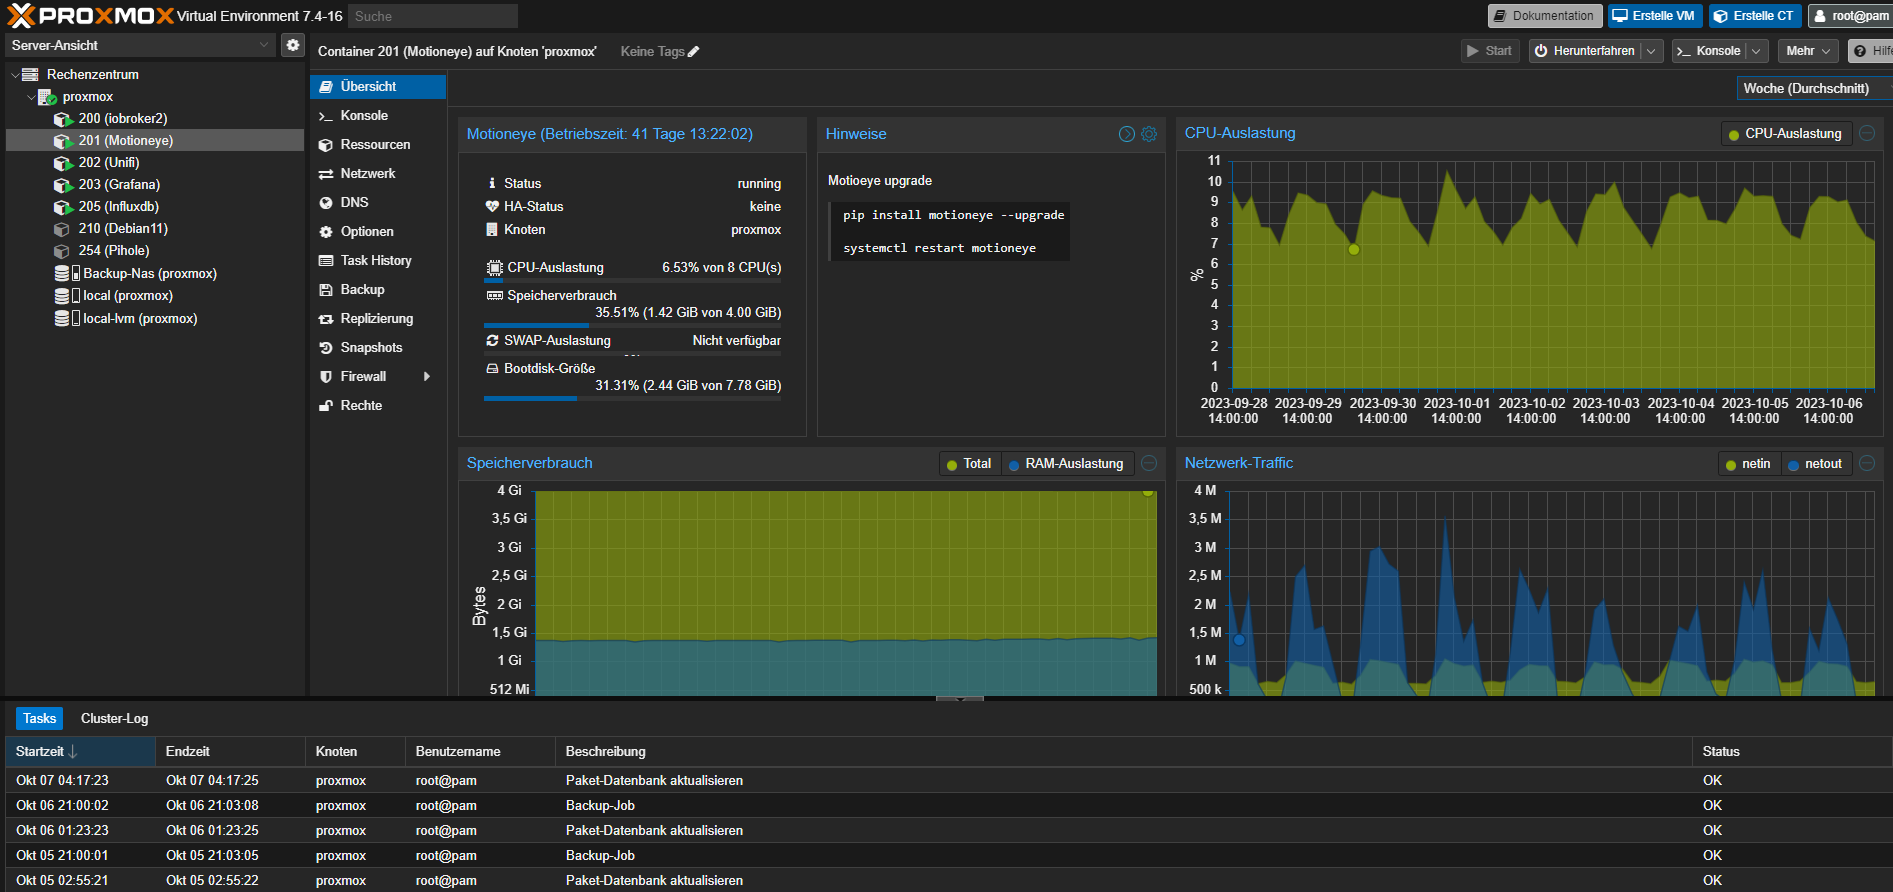Click into the Suche search field
Viewport: 1893px width, 892px height.
433,16
